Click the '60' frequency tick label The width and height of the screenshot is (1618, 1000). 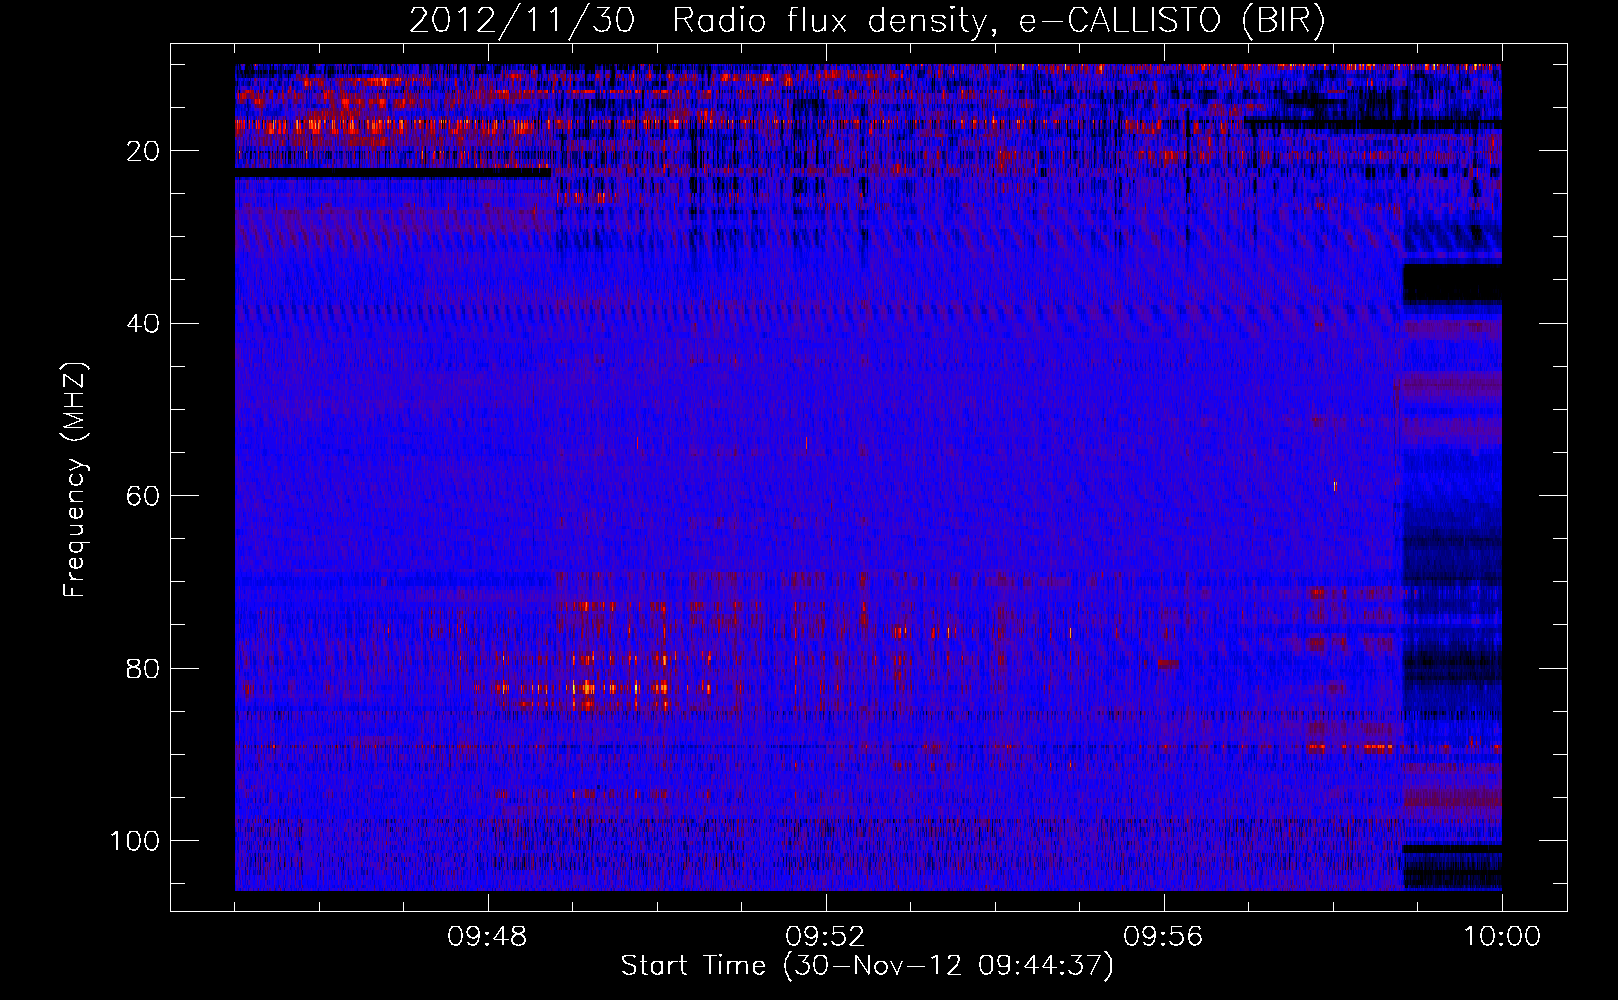pos(143,496)
